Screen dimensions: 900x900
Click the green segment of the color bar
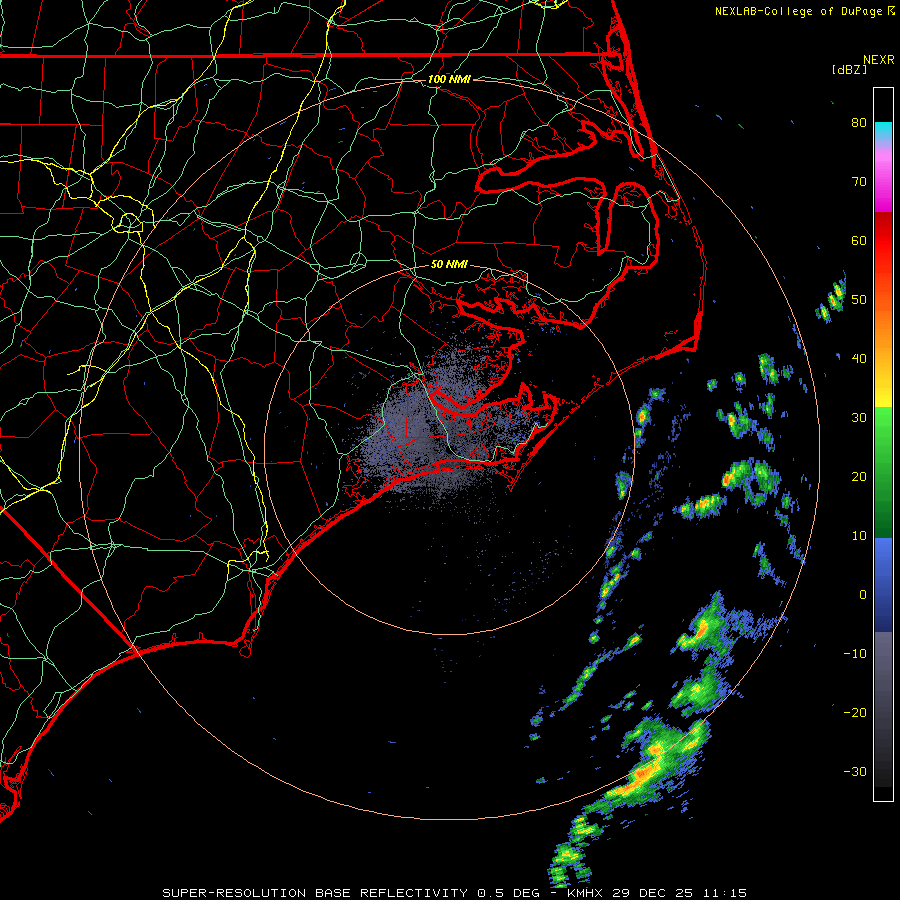pyautogui.click(x=883, y=472)
